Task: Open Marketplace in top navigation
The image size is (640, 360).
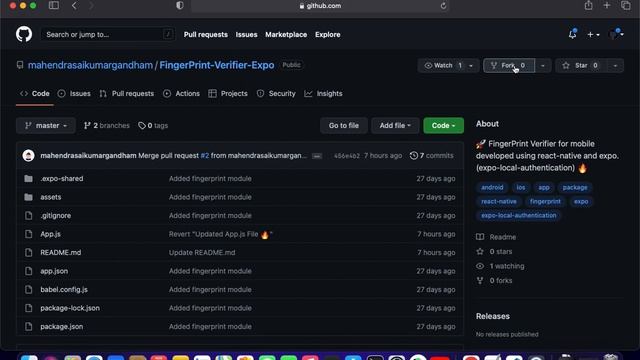Action: tap(286, 34)
